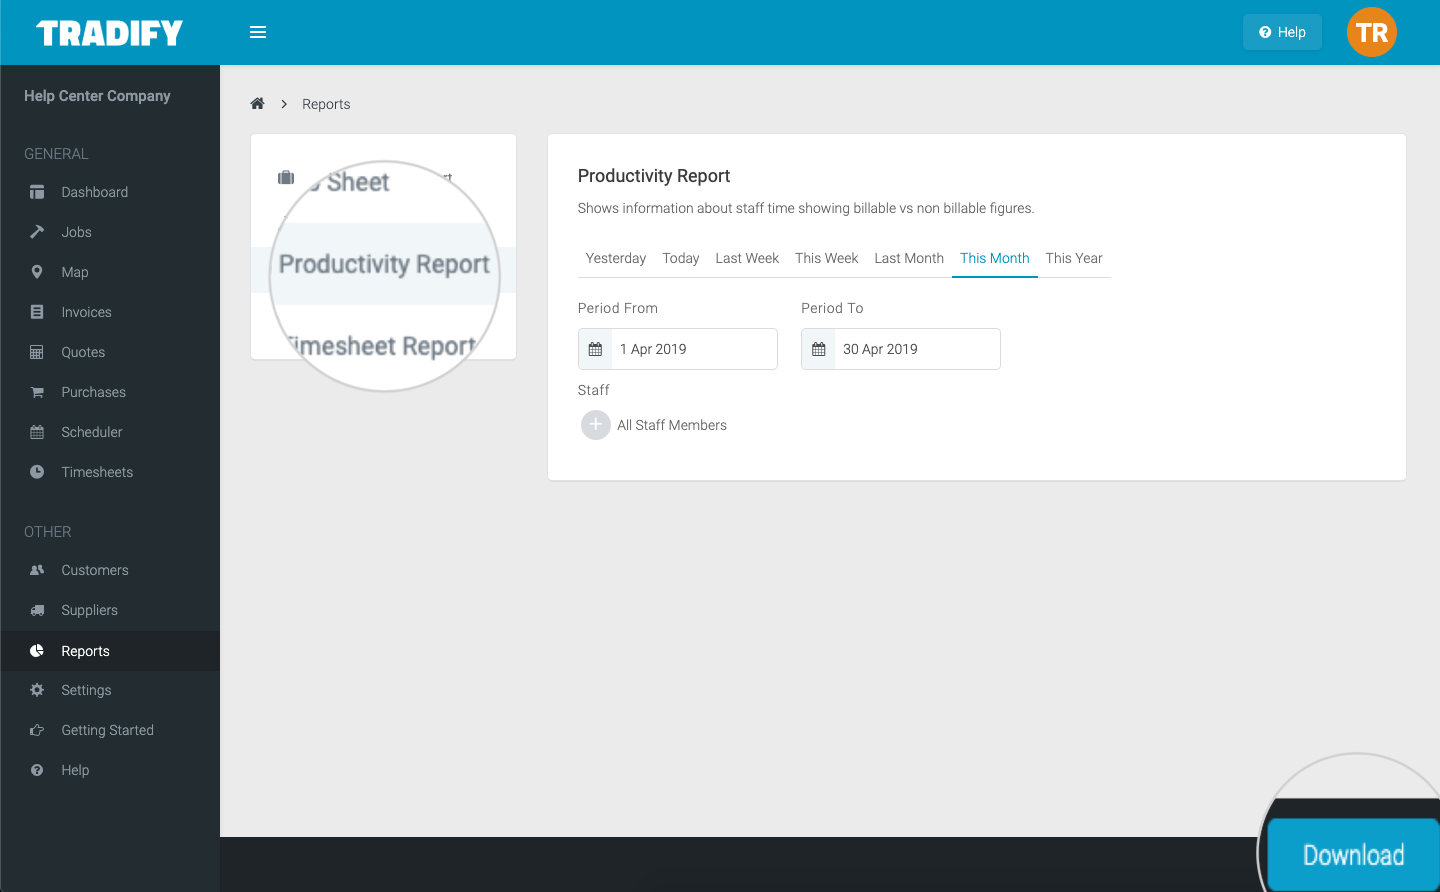Click the Period From calendar icon
The width and height of the screenshot is (1440, 892).
coord(595,349)
